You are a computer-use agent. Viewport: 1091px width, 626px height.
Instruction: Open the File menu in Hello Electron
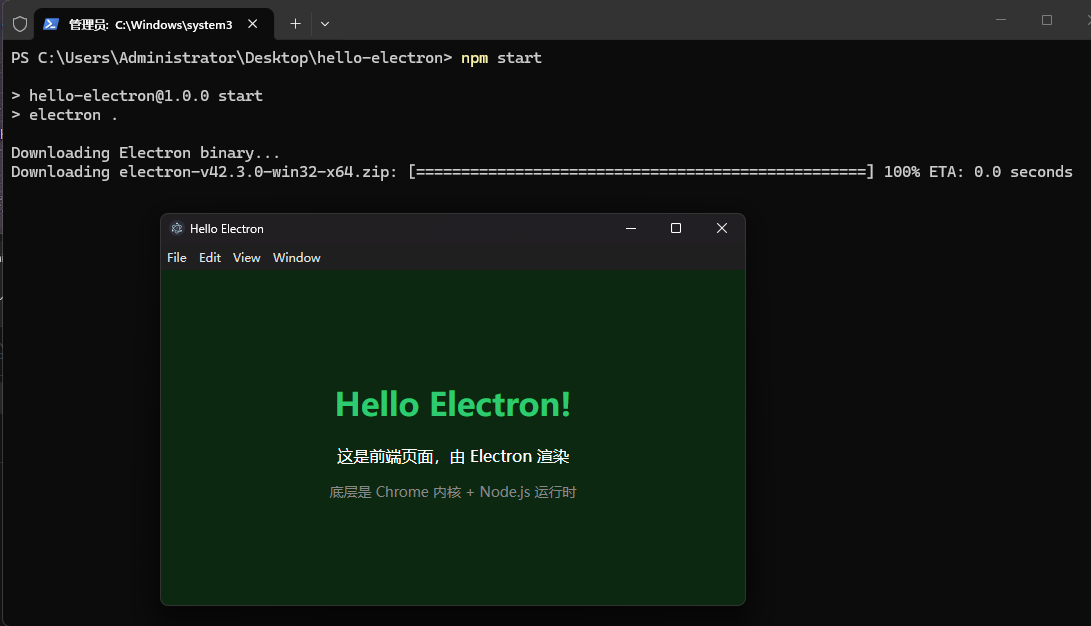(177, 257)
